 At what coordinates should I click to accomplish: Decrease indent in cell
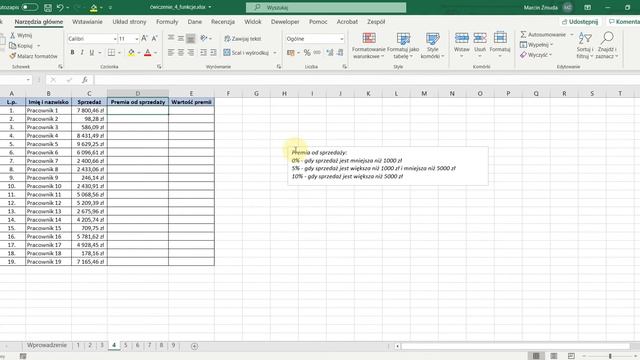(x=203, y=53)
